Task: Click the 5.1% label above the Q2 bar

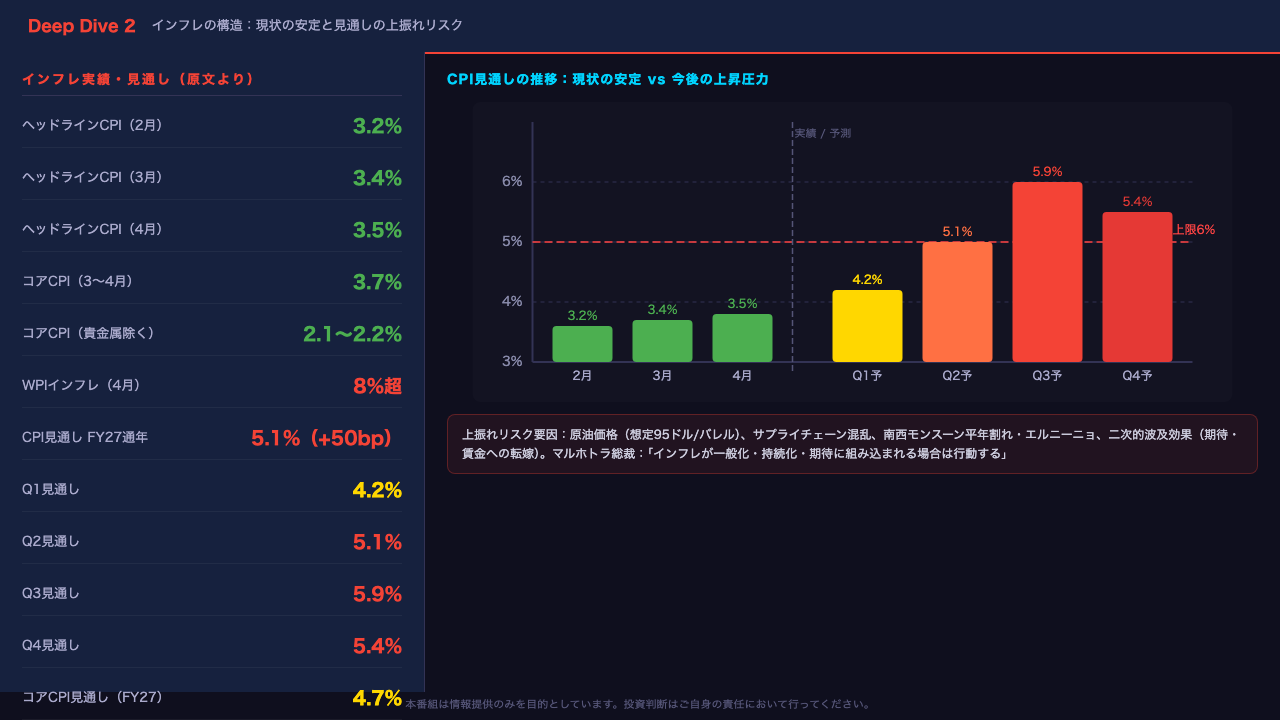Action: click(x=957, y=231)
